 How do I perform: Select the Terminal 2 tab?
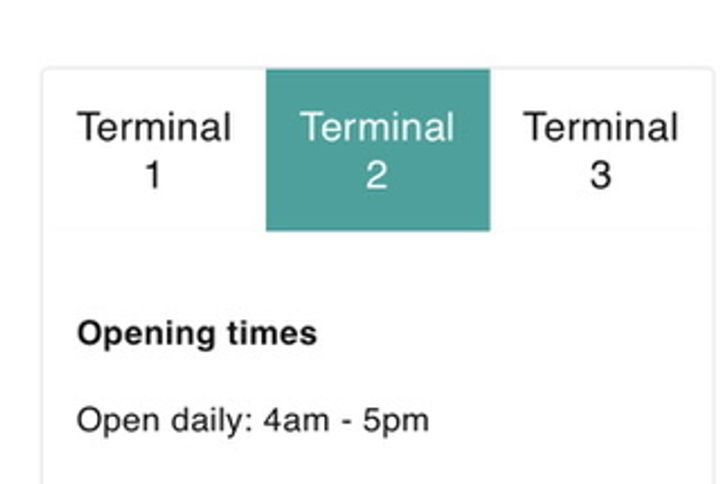pyautogui.click(x=377, y=150)
